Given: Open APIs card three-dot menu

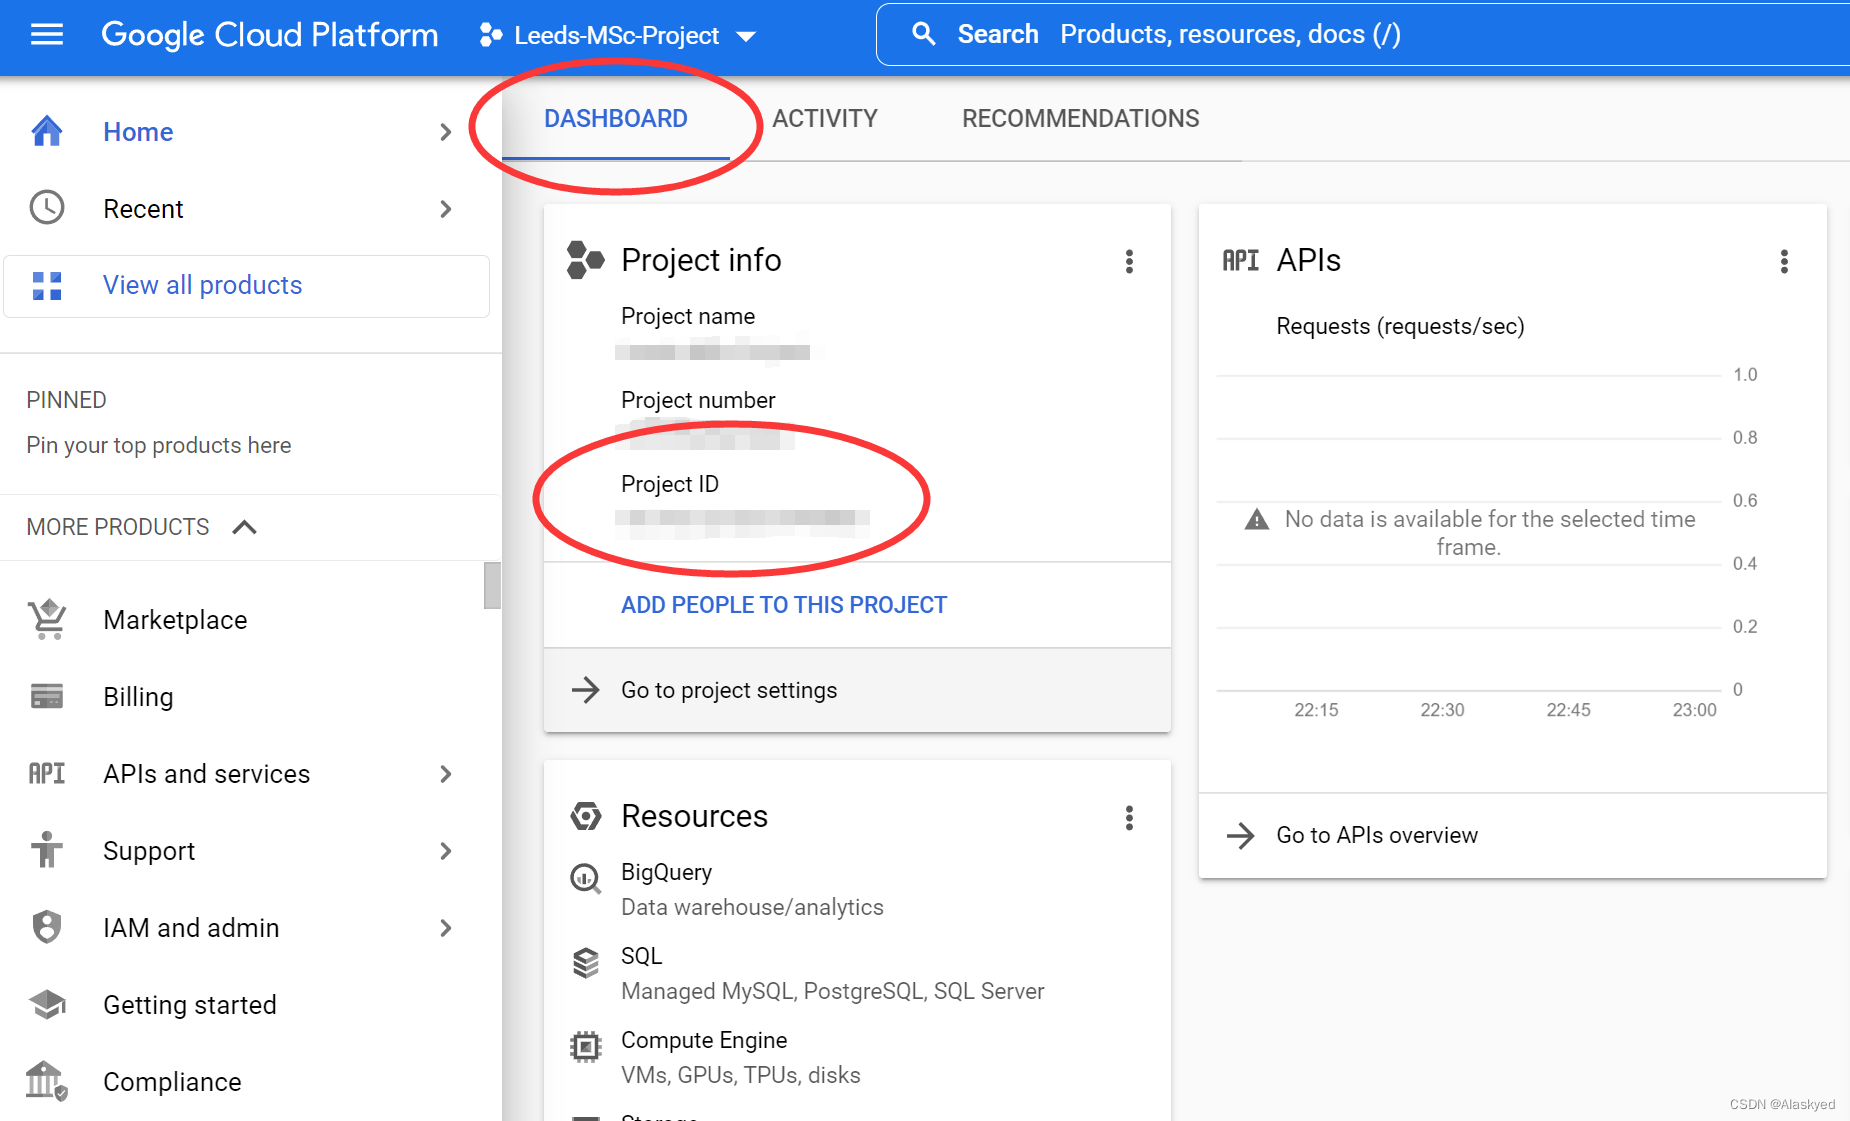Looking at the screenshot, I should (x=1784, y=261).
